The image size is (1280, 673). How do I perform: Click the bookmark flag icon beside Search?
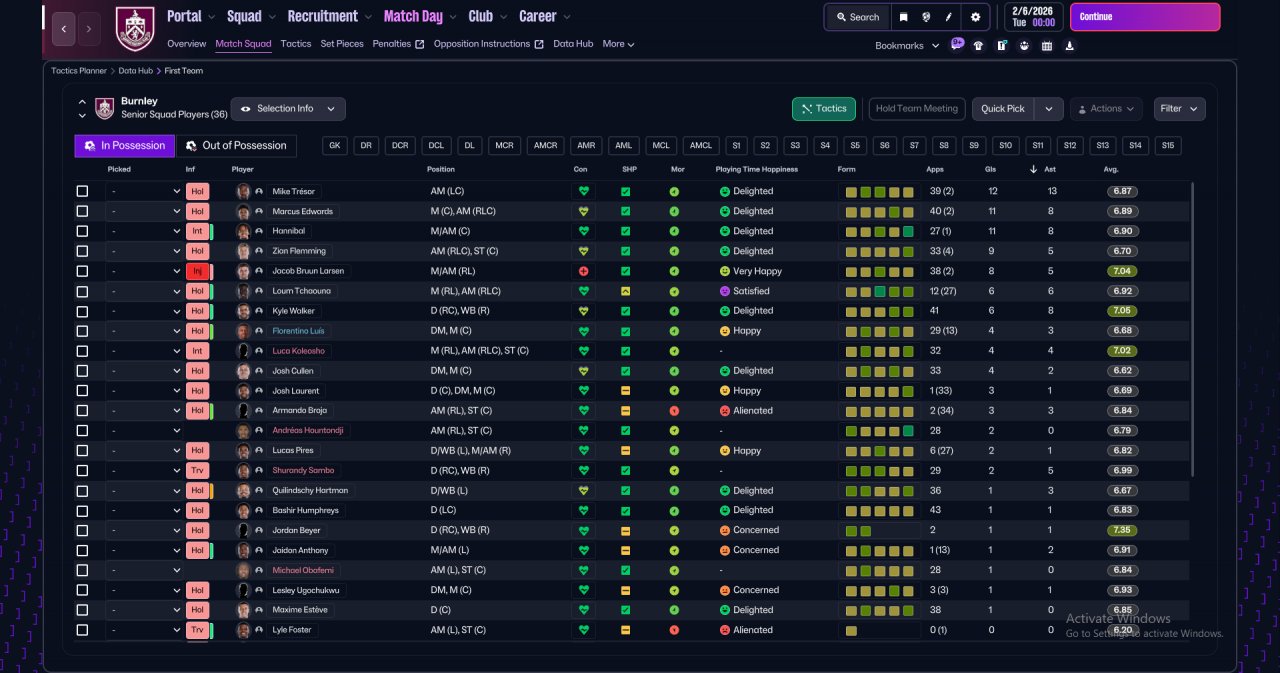tap(903, 17)
